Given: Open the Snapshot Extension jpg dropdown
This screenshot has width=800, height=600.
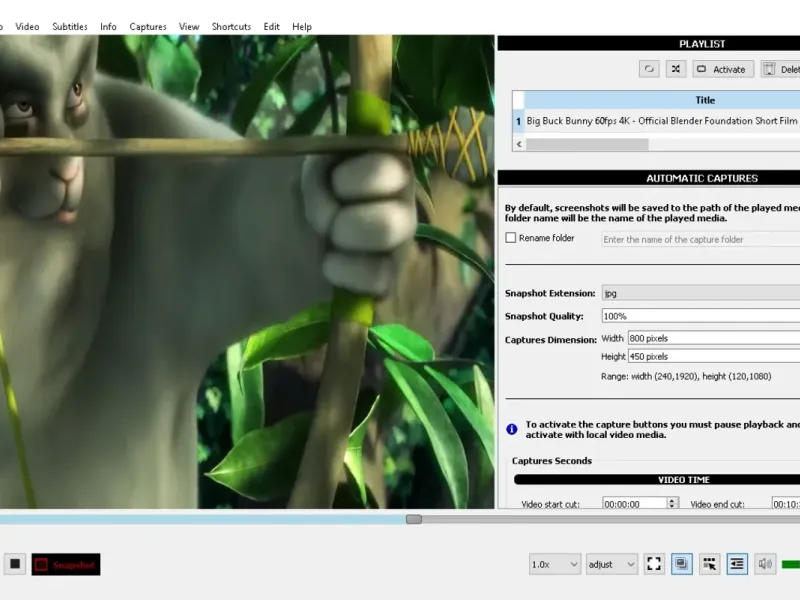Looking at the screenshot, I should tap(700, 293).
